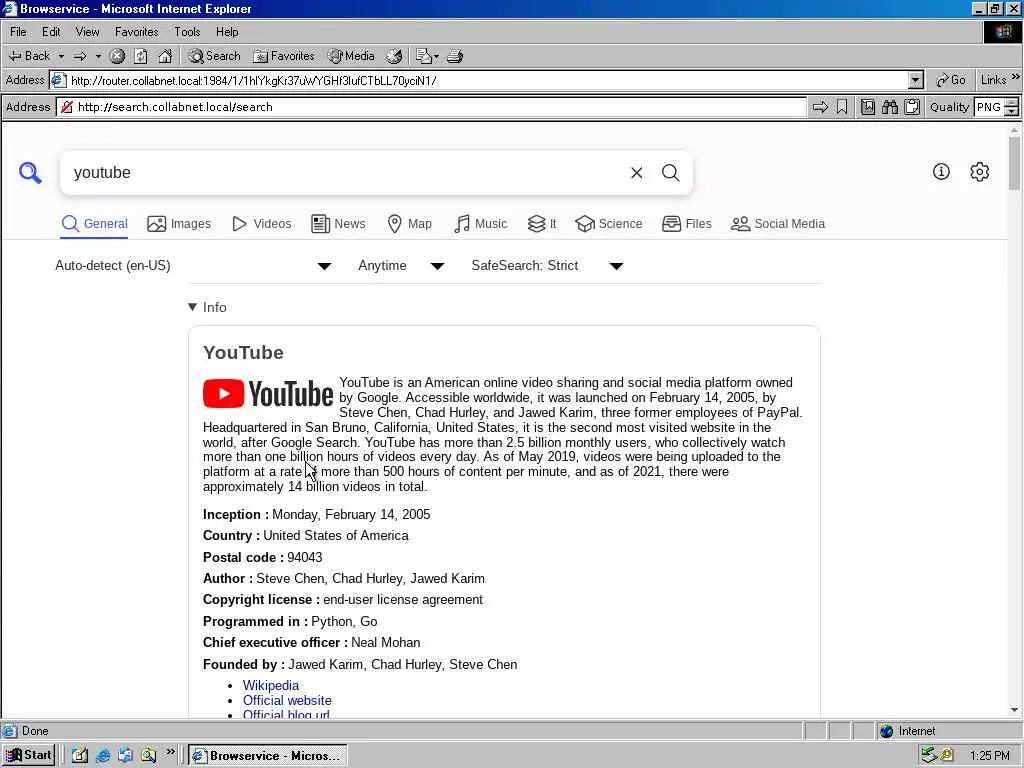Switch to the It tab
This screenshot has width=1024, height=768.
(542, 224)
